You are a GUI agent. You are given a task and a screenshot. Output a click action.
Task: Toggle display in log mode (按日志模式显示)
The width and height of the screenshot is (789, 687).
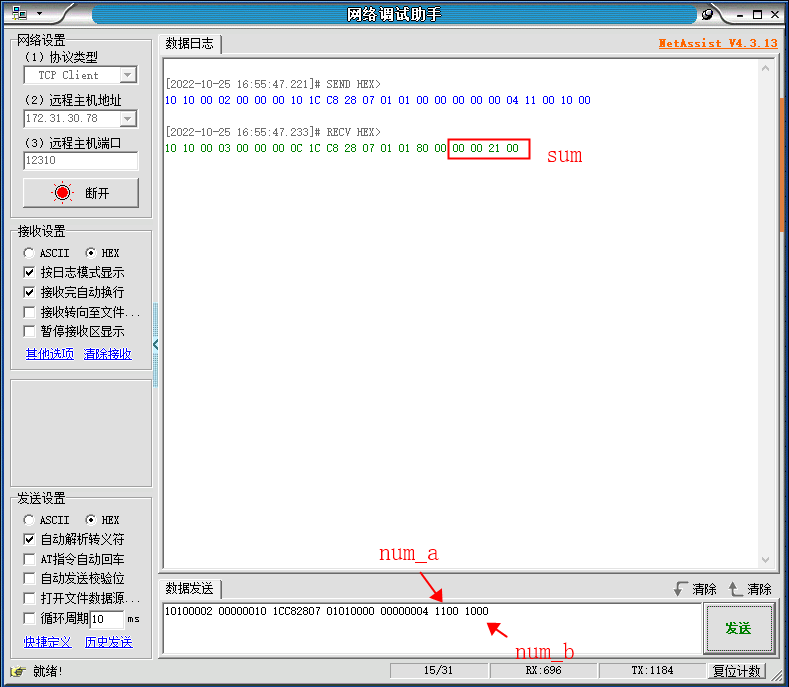pos(30,272)
